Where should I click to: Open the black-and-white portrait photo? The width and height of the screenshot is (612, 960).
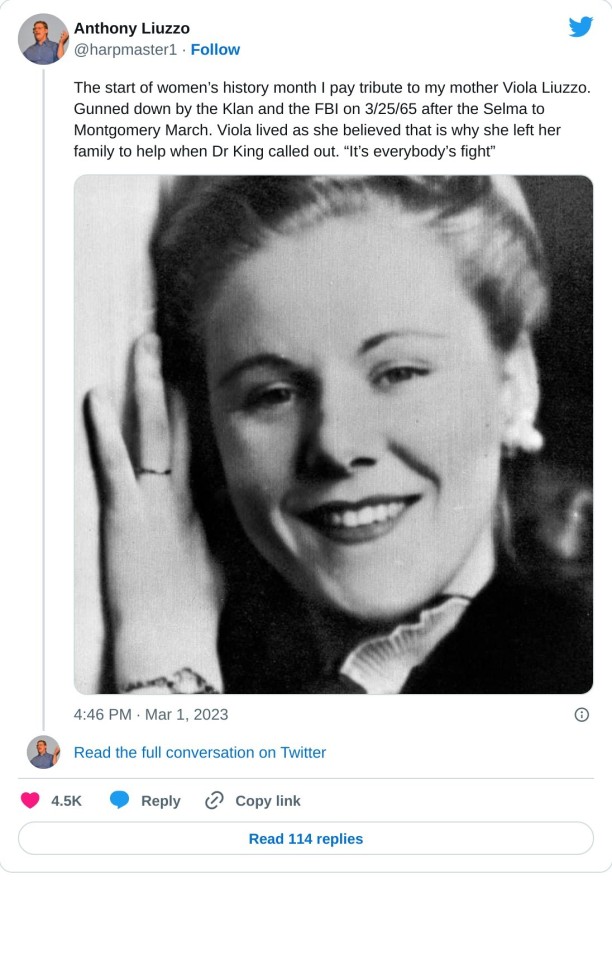tap(333, 434)
